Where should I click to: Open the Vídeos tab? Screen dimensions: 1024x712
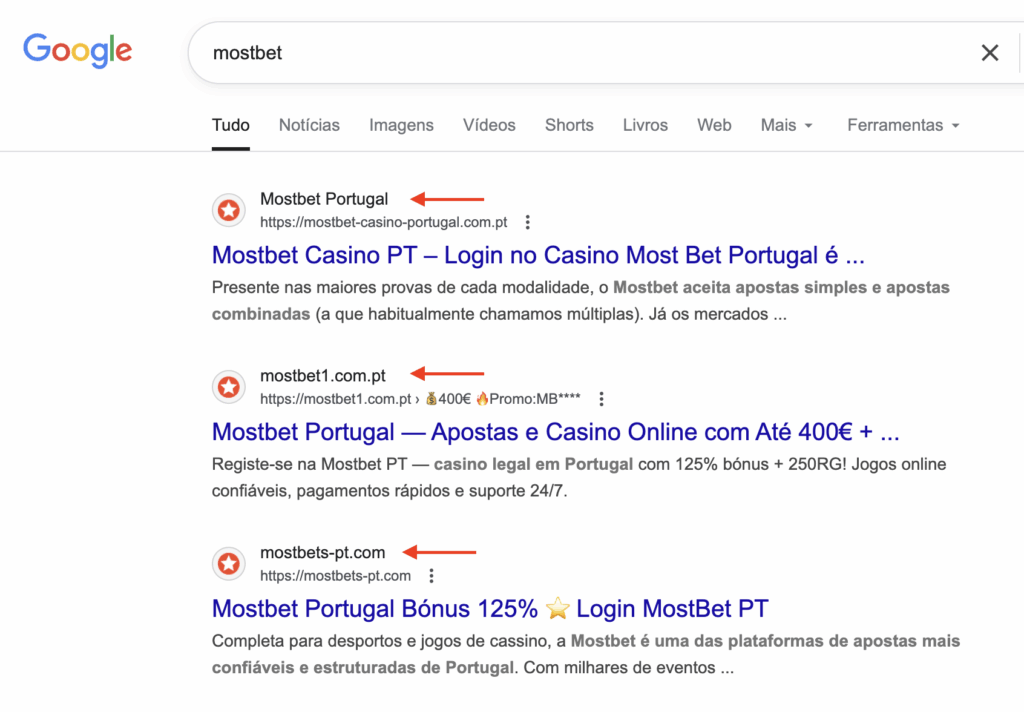pyautogui.click(x=489, y=125)
